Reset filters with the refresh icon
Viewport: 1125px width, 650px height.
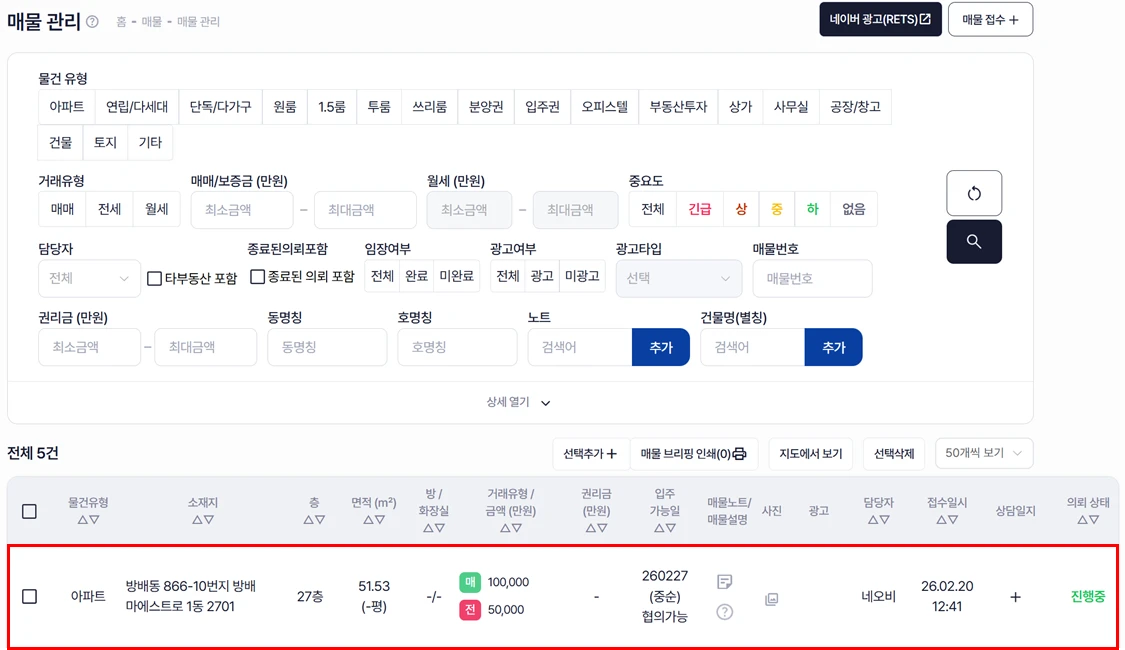tap(973, 194)
